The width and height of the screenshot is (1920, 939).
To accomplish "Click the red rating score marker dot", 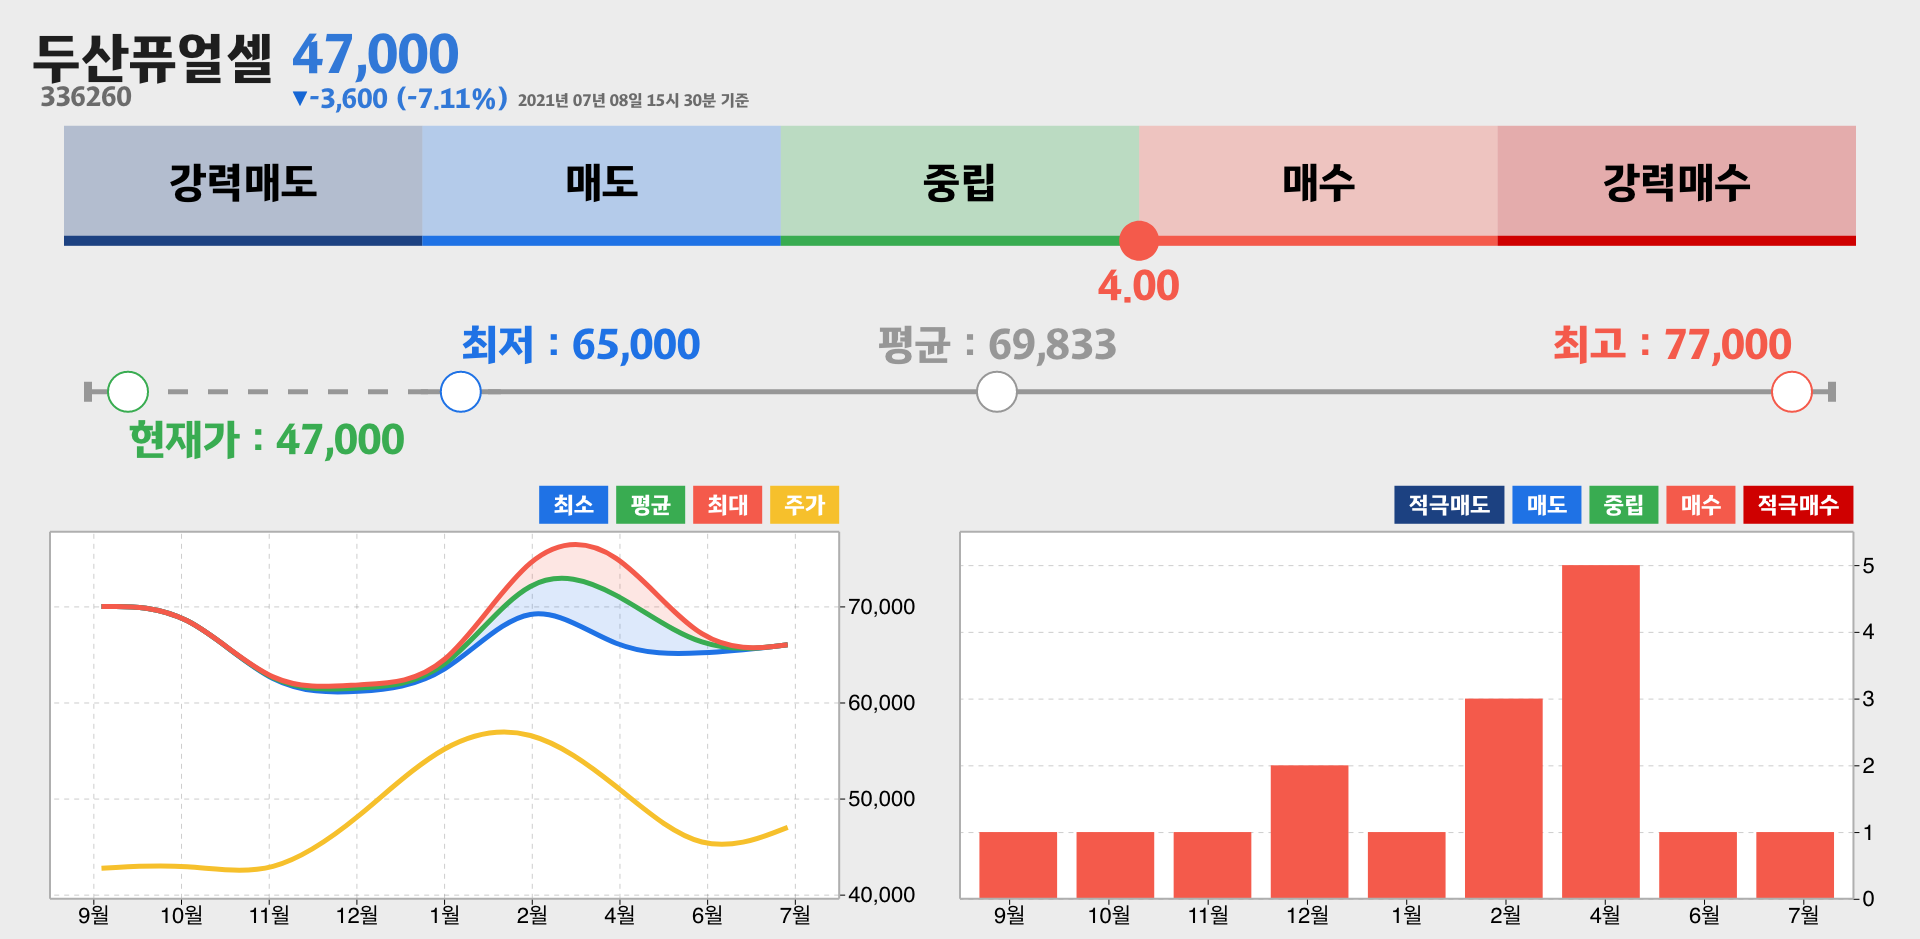I will [1139, 240].
